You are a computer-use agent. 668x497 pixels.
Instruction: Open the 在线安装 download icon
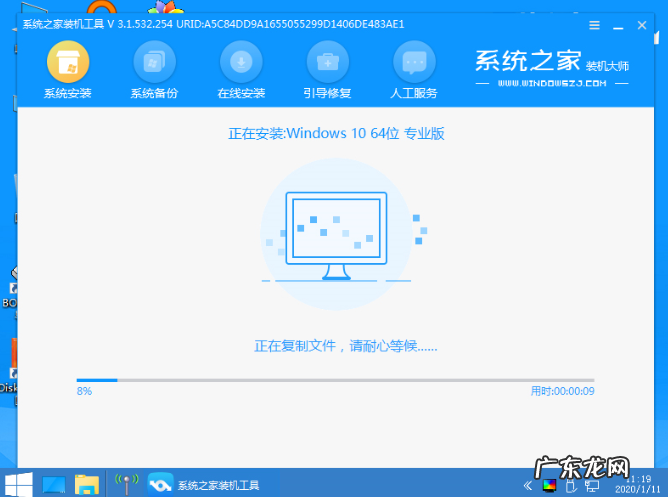pos(241,62)
